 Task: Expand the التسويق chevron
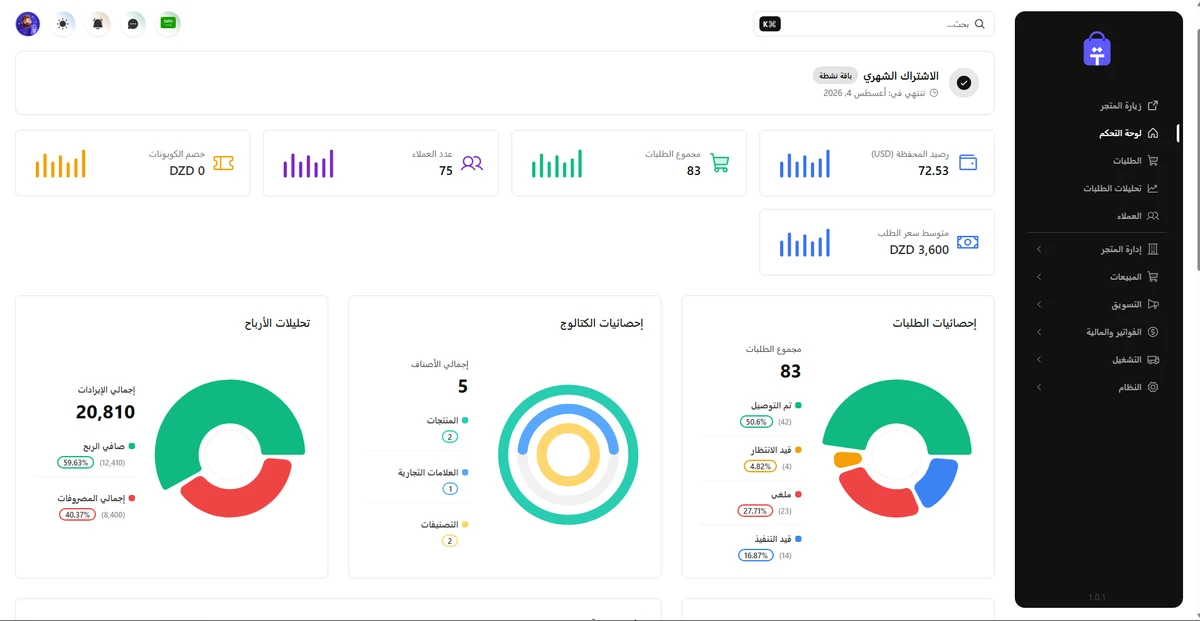click(1038, 304)
